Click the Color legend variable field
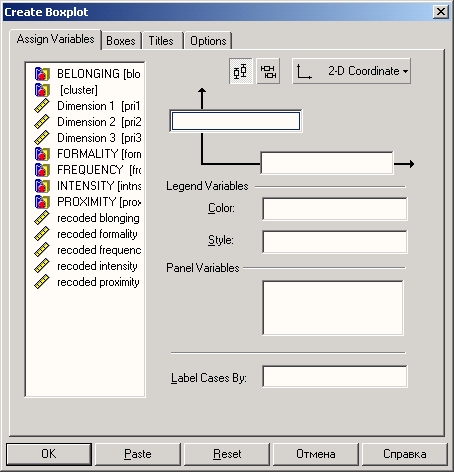Viewport: 454px width, 472px height. tap(335, 209)
